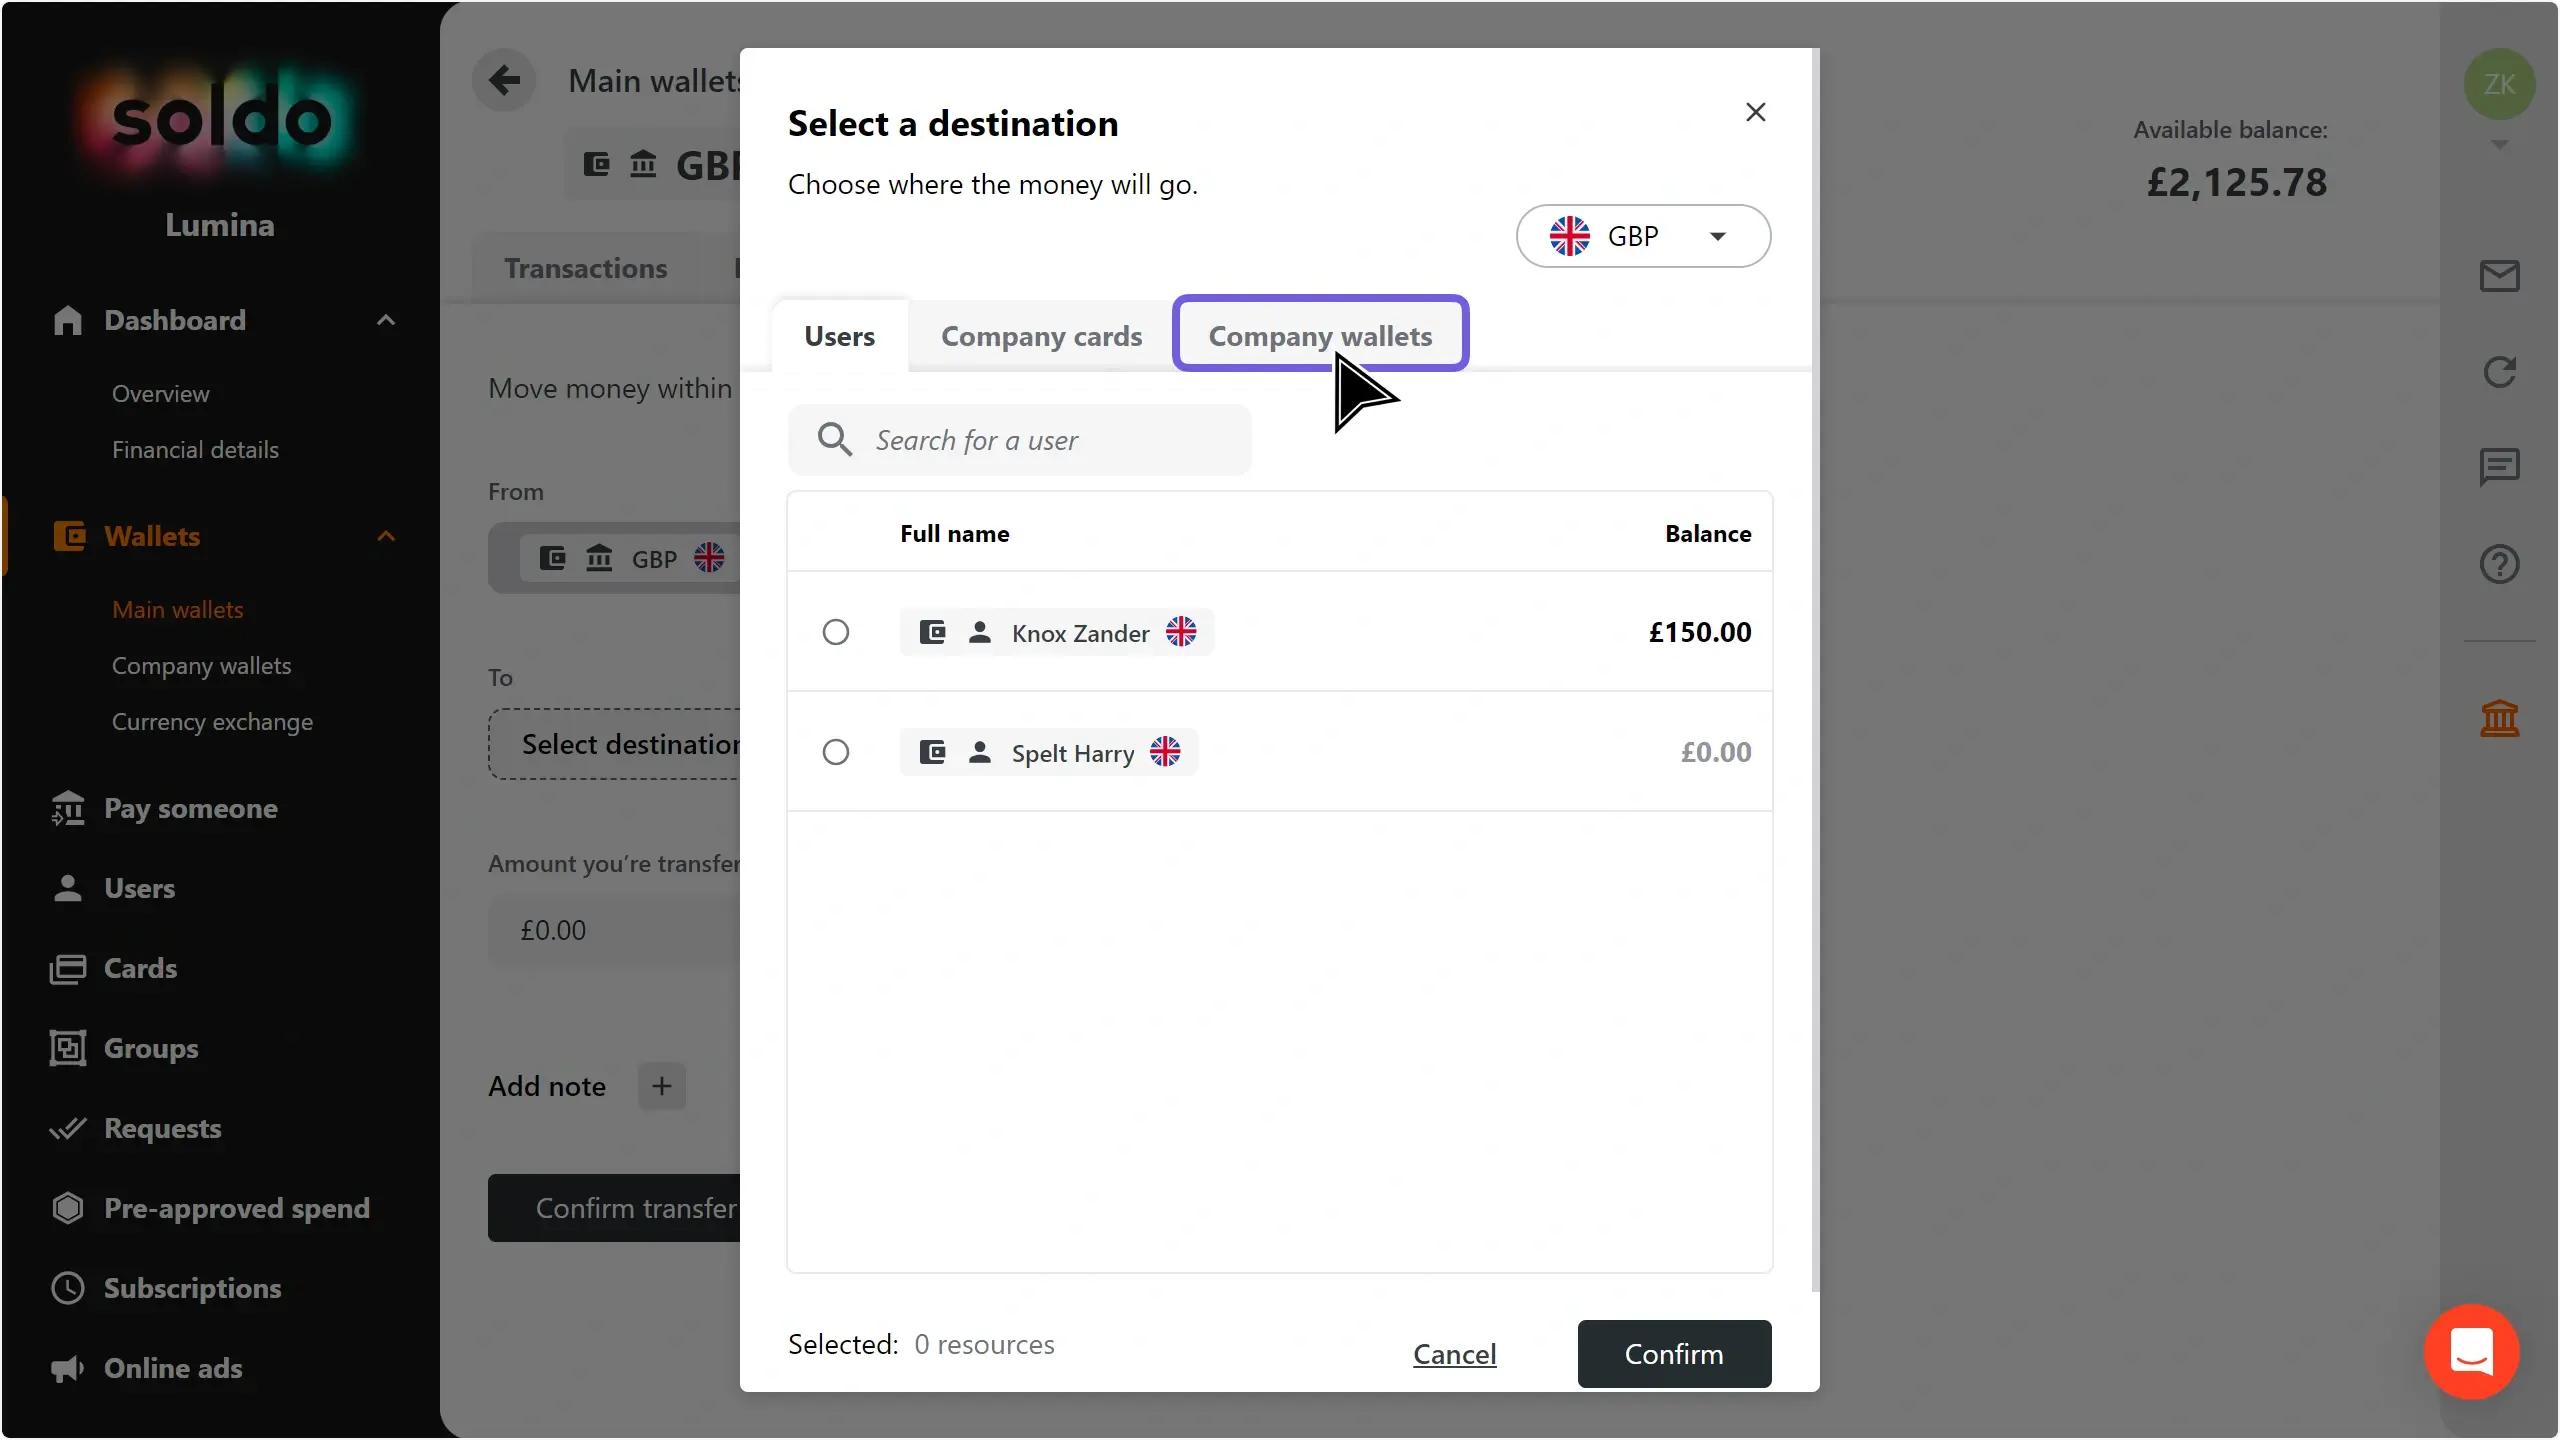Open the GBP currency dropdown arrow

coord(1718,237)
